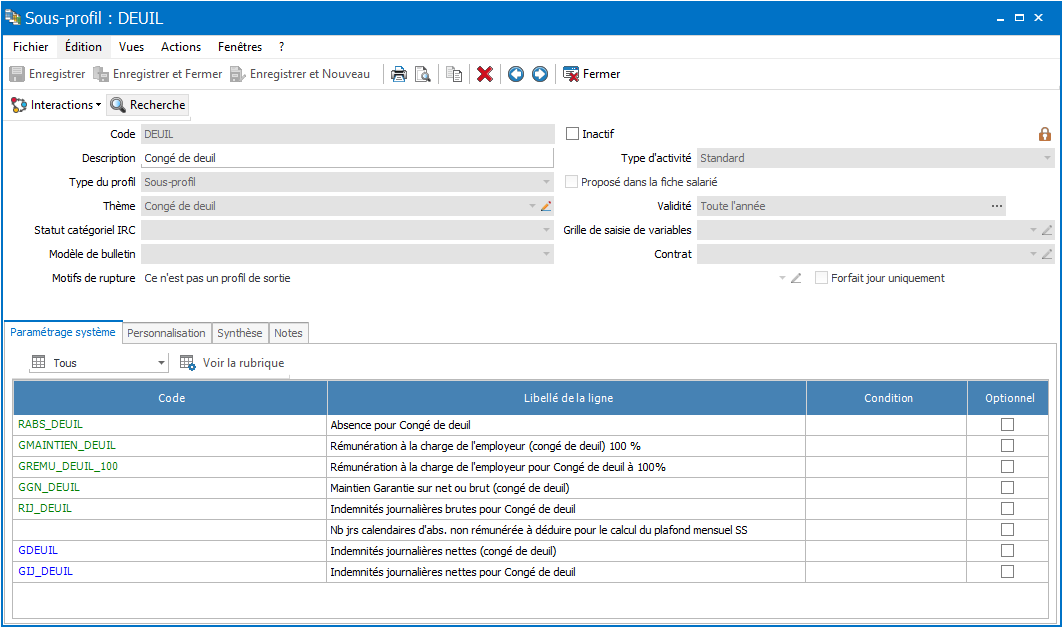Switch to Notes tab
Screen dimensions: 1063x628
(288, 333)
